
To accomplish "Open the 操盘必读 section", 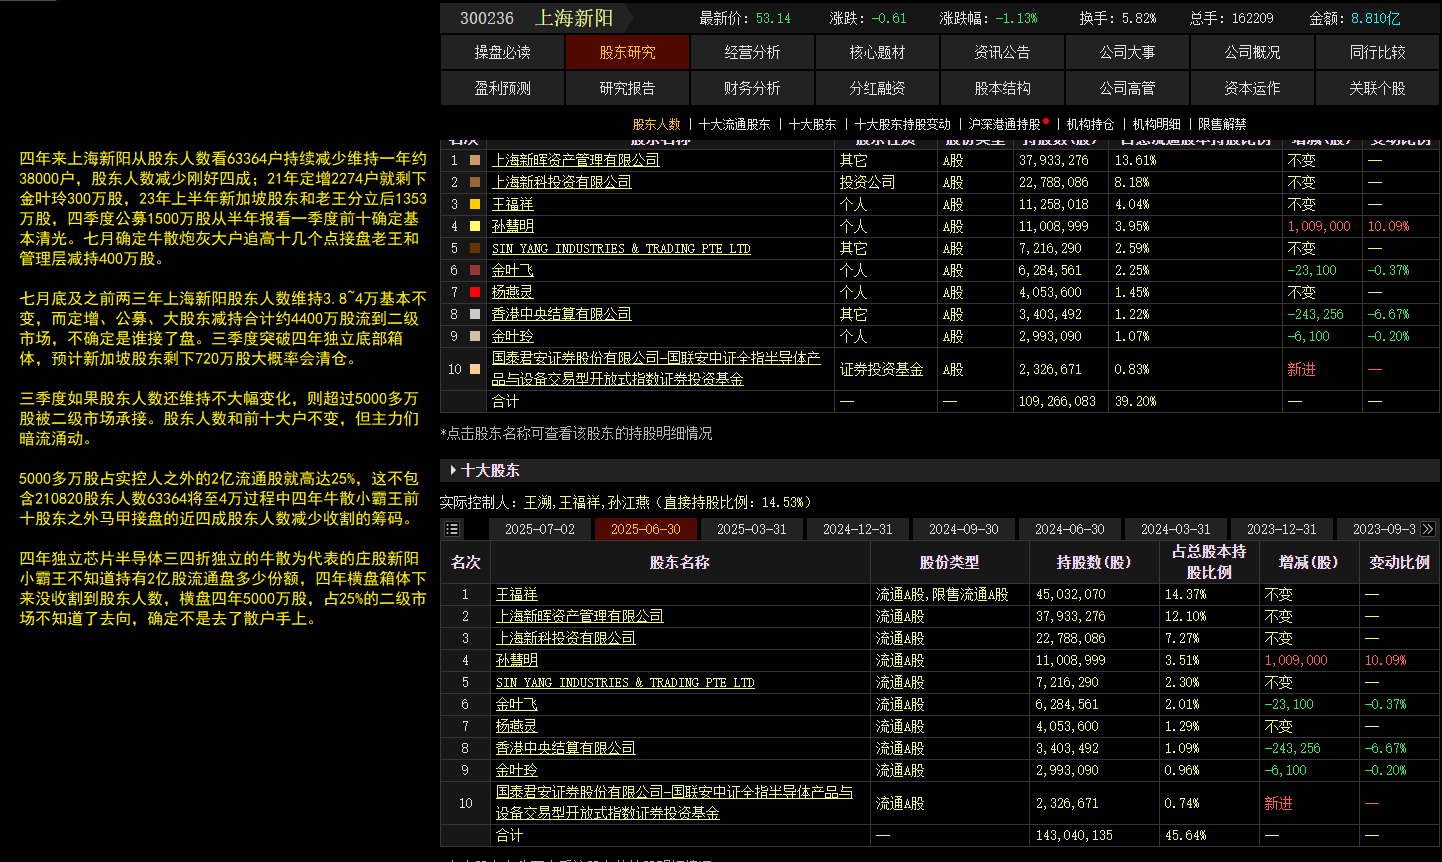I will point(503,52).
